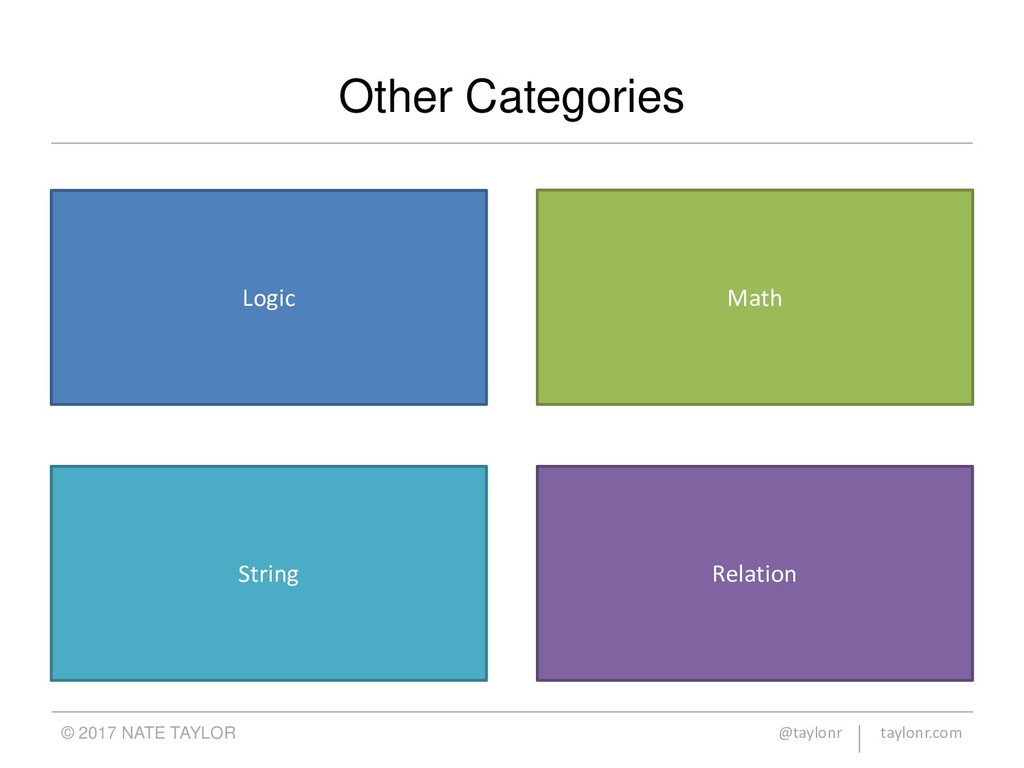Image resolution: width=1024 pixels, height=768 pixels.
Task: Open the teal String category box
Action: coord(269,573)
